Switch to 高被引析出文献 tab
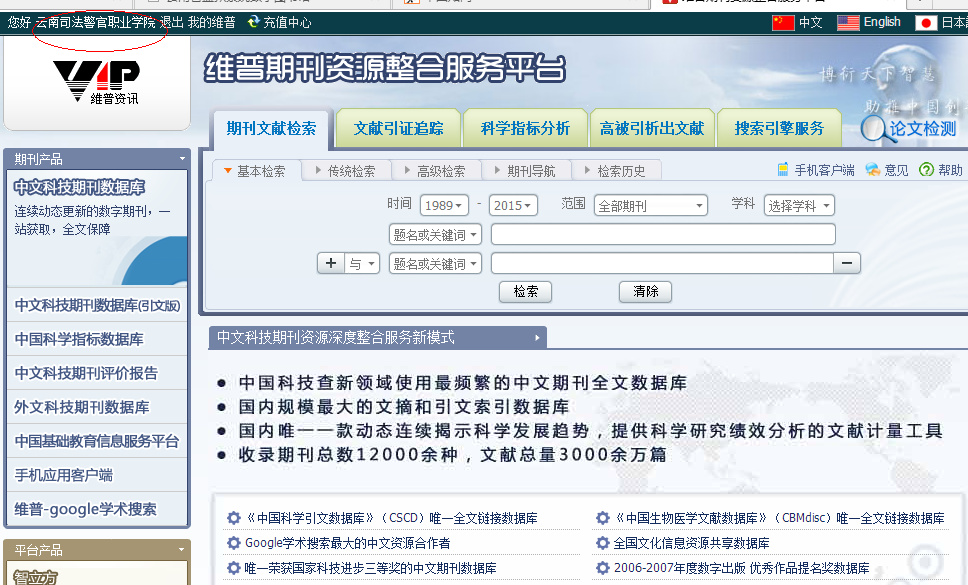968x585 pixels. pos(652,128)
